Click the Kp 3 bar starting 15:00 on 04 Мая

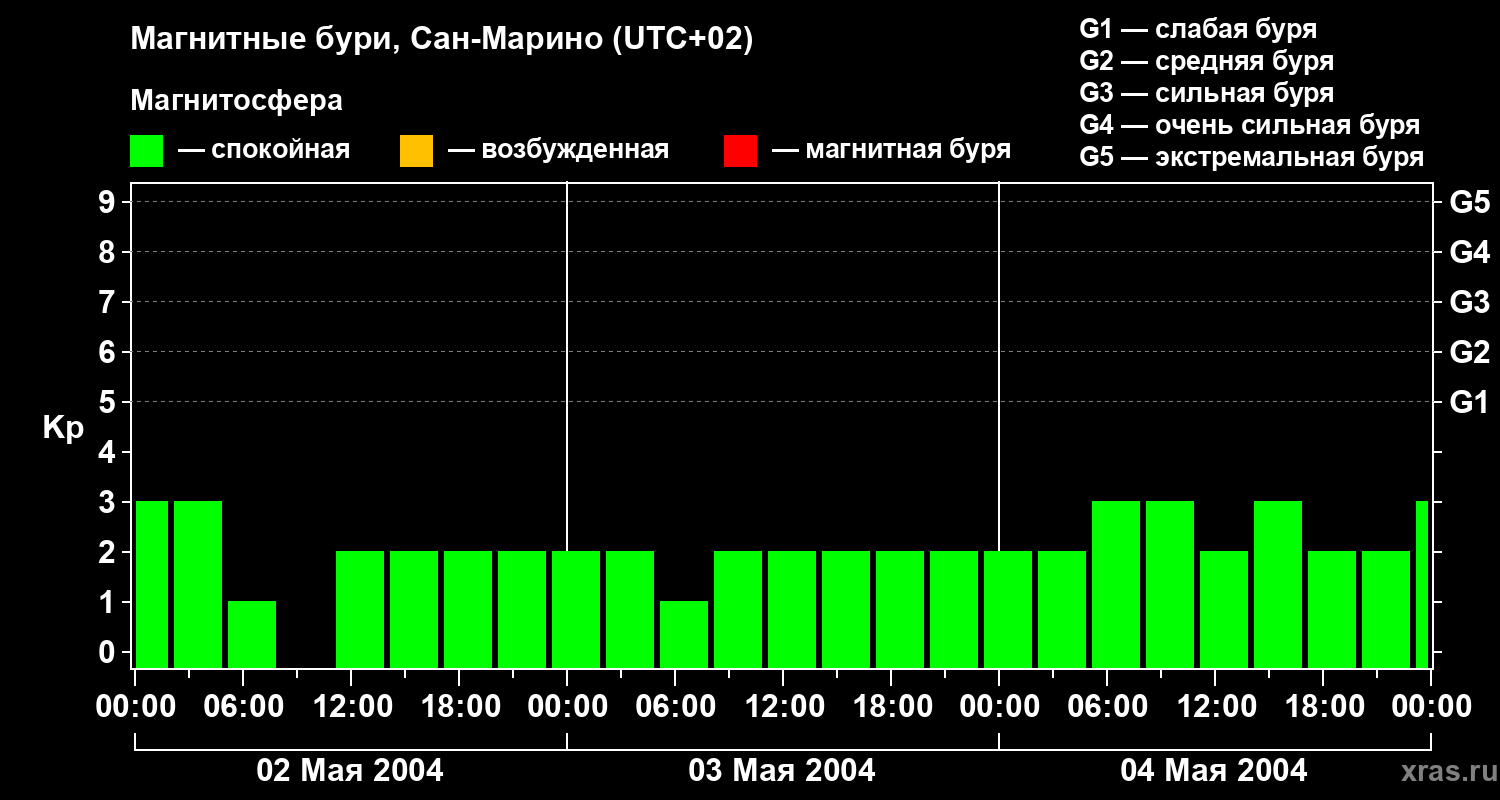[x=1278, y=584]
